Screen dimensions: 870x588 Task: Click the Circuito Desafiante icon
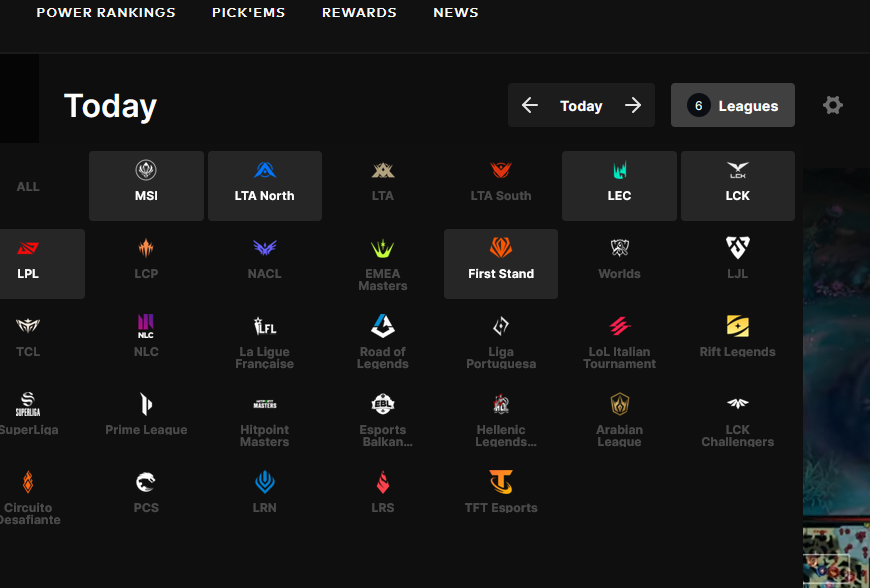point(28,482)
